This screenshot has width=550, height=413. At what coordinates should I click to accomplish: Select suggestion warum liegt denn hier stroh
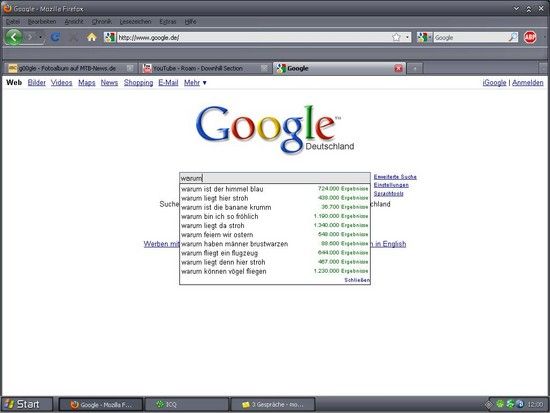pyautogui.click(x=275, y=262)
